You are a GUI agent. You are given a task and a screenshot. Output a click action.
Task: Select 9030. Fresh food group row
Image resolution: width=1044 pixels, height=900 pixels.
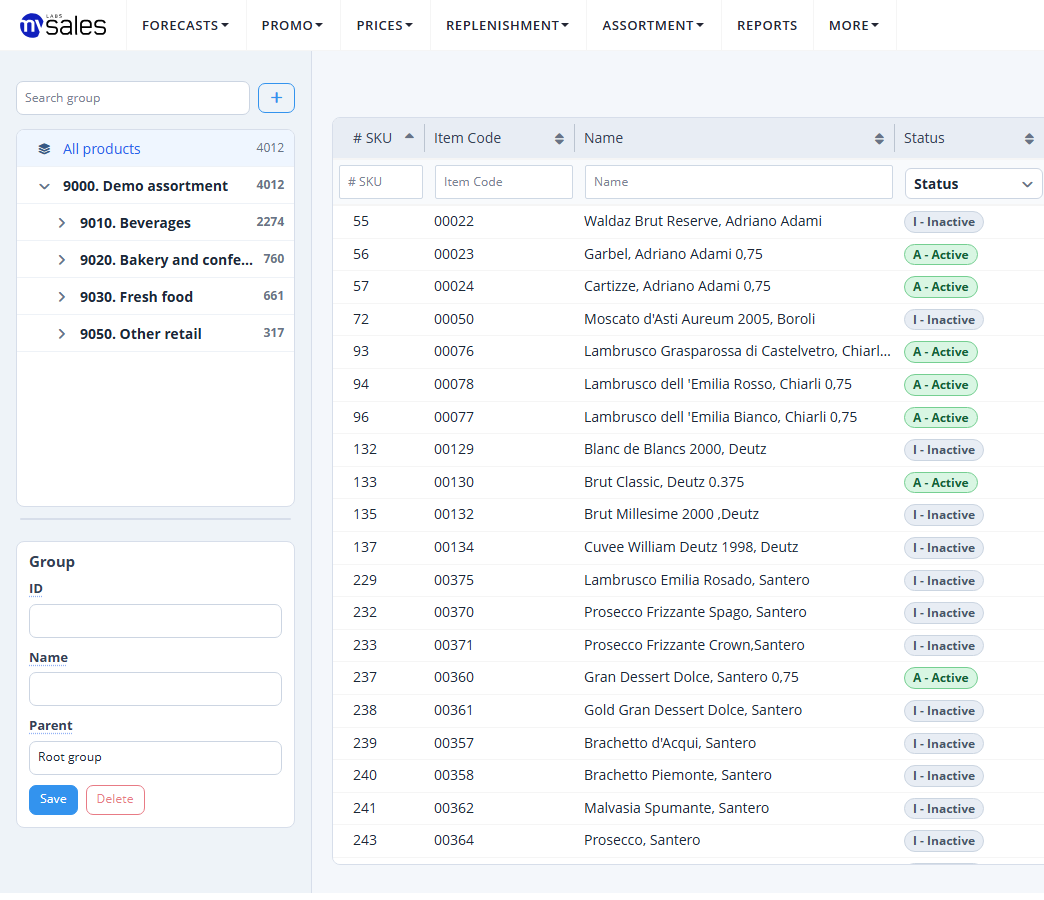pos(156,297)
